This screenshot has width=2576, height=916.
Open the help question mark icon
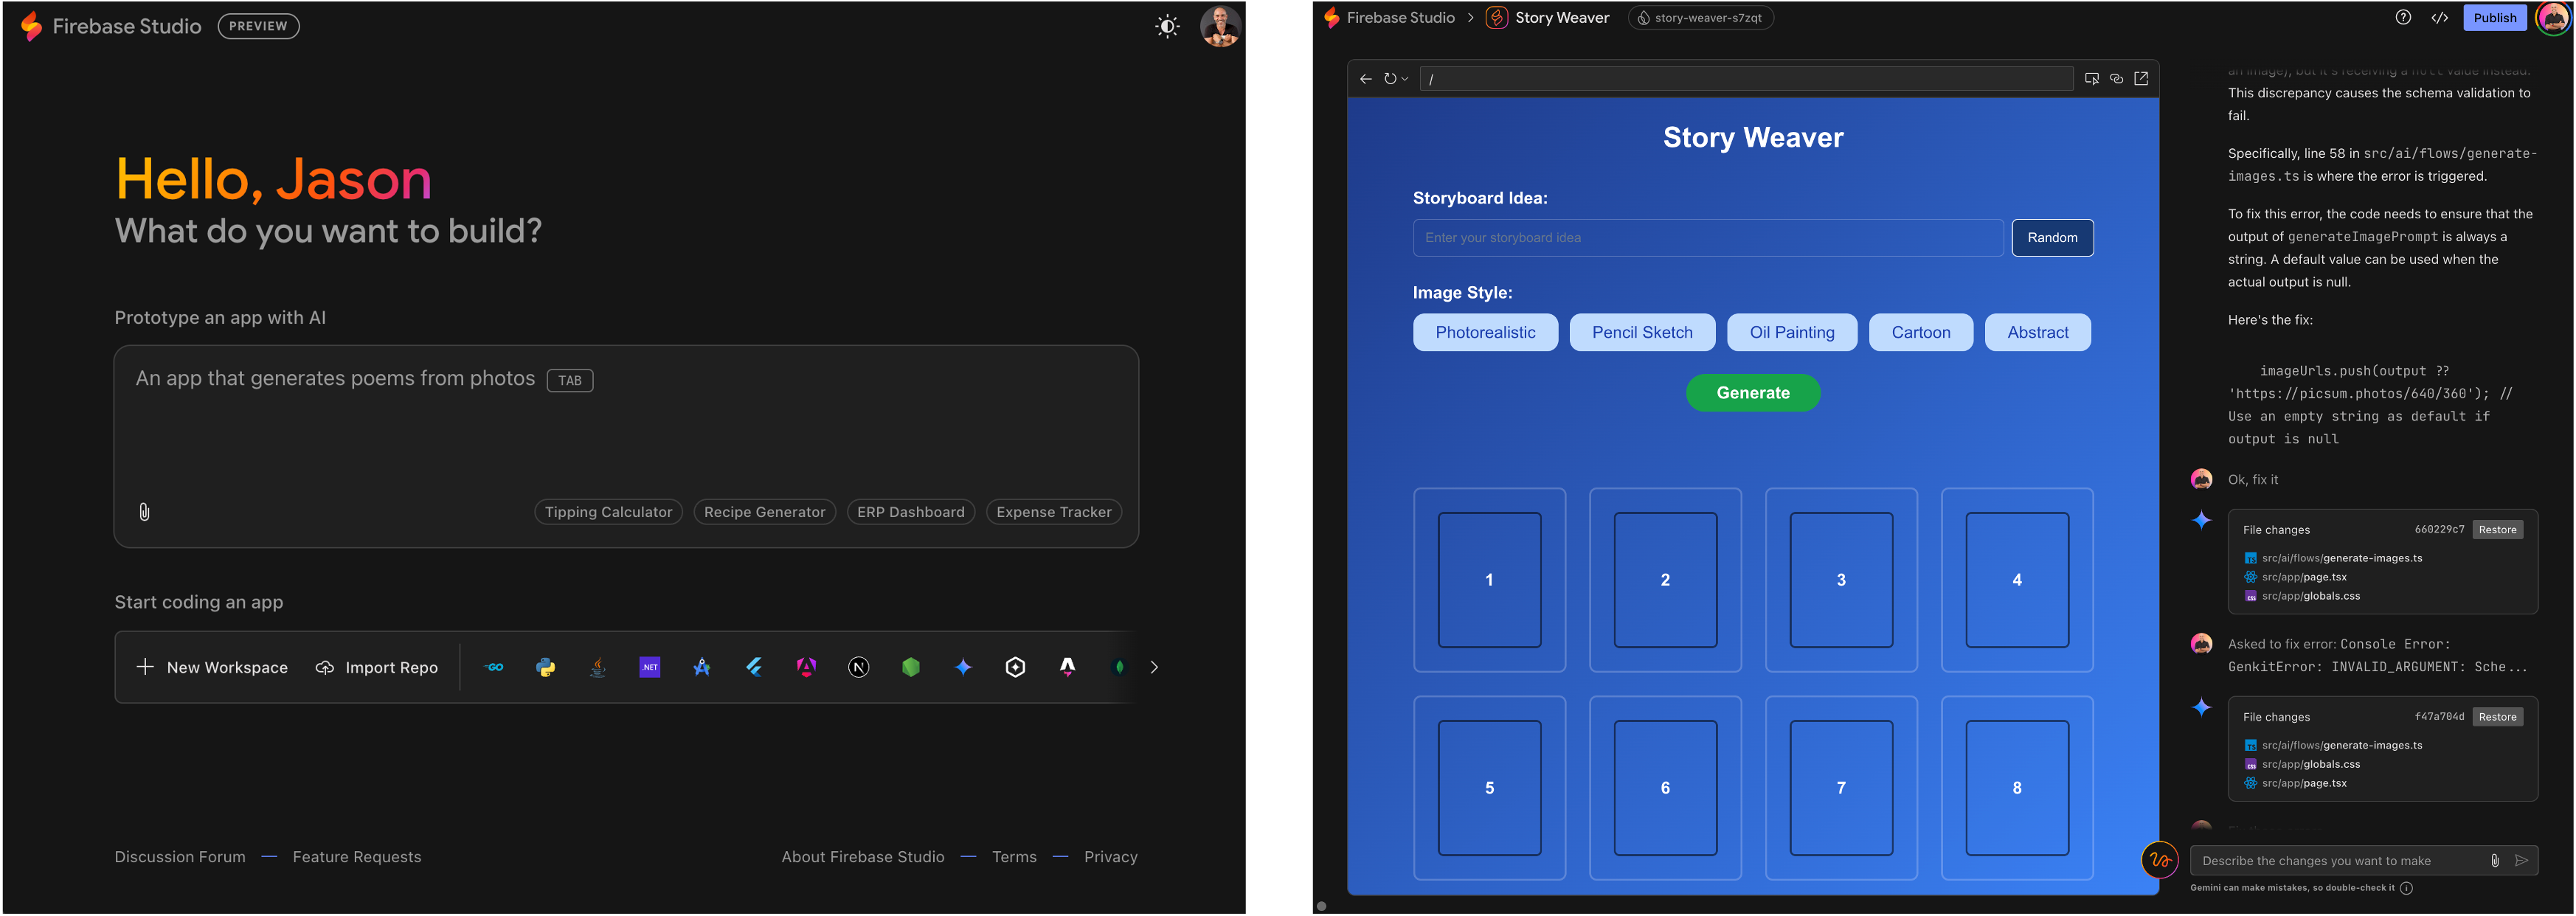(2402, 18)
